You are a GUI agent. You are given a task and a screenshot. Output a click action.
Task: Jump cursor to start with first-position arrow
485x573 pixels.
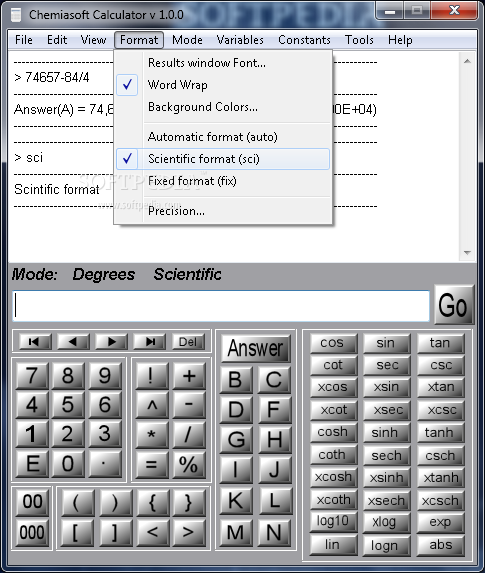(x=35, y=342)
